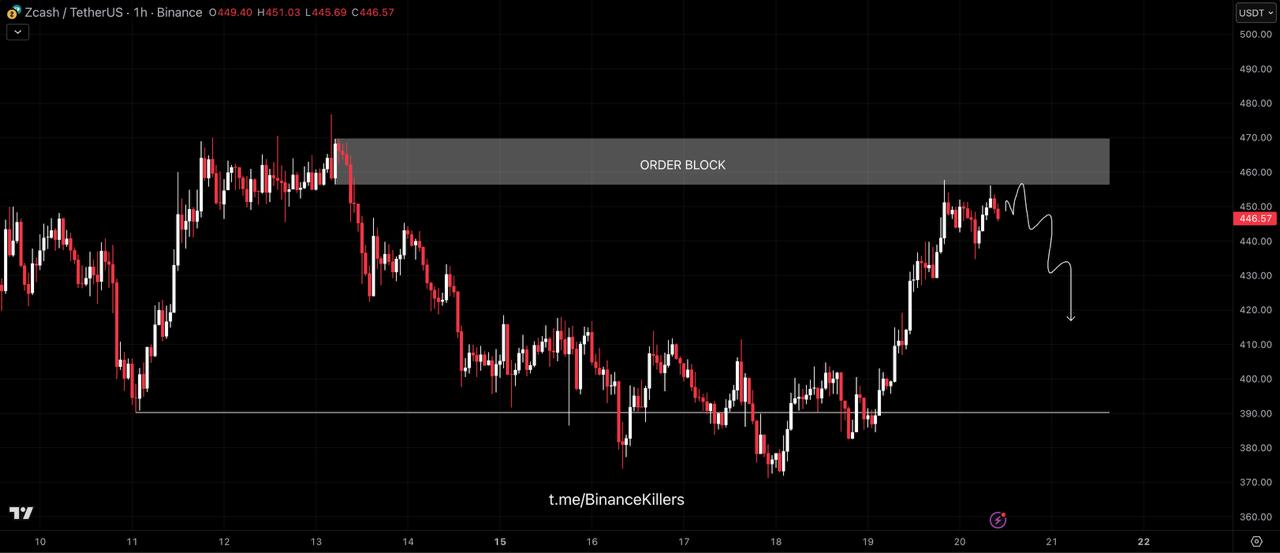Click the 500.00 price axis label

click(x=1254, y=35)
